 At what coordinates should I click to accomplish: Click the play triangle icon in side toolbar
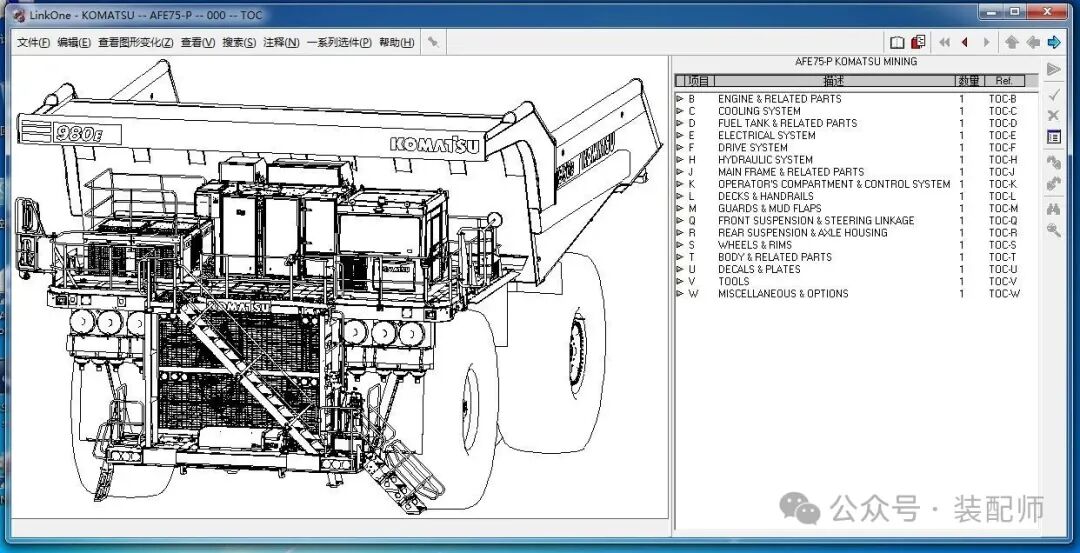coord(1053,69)
